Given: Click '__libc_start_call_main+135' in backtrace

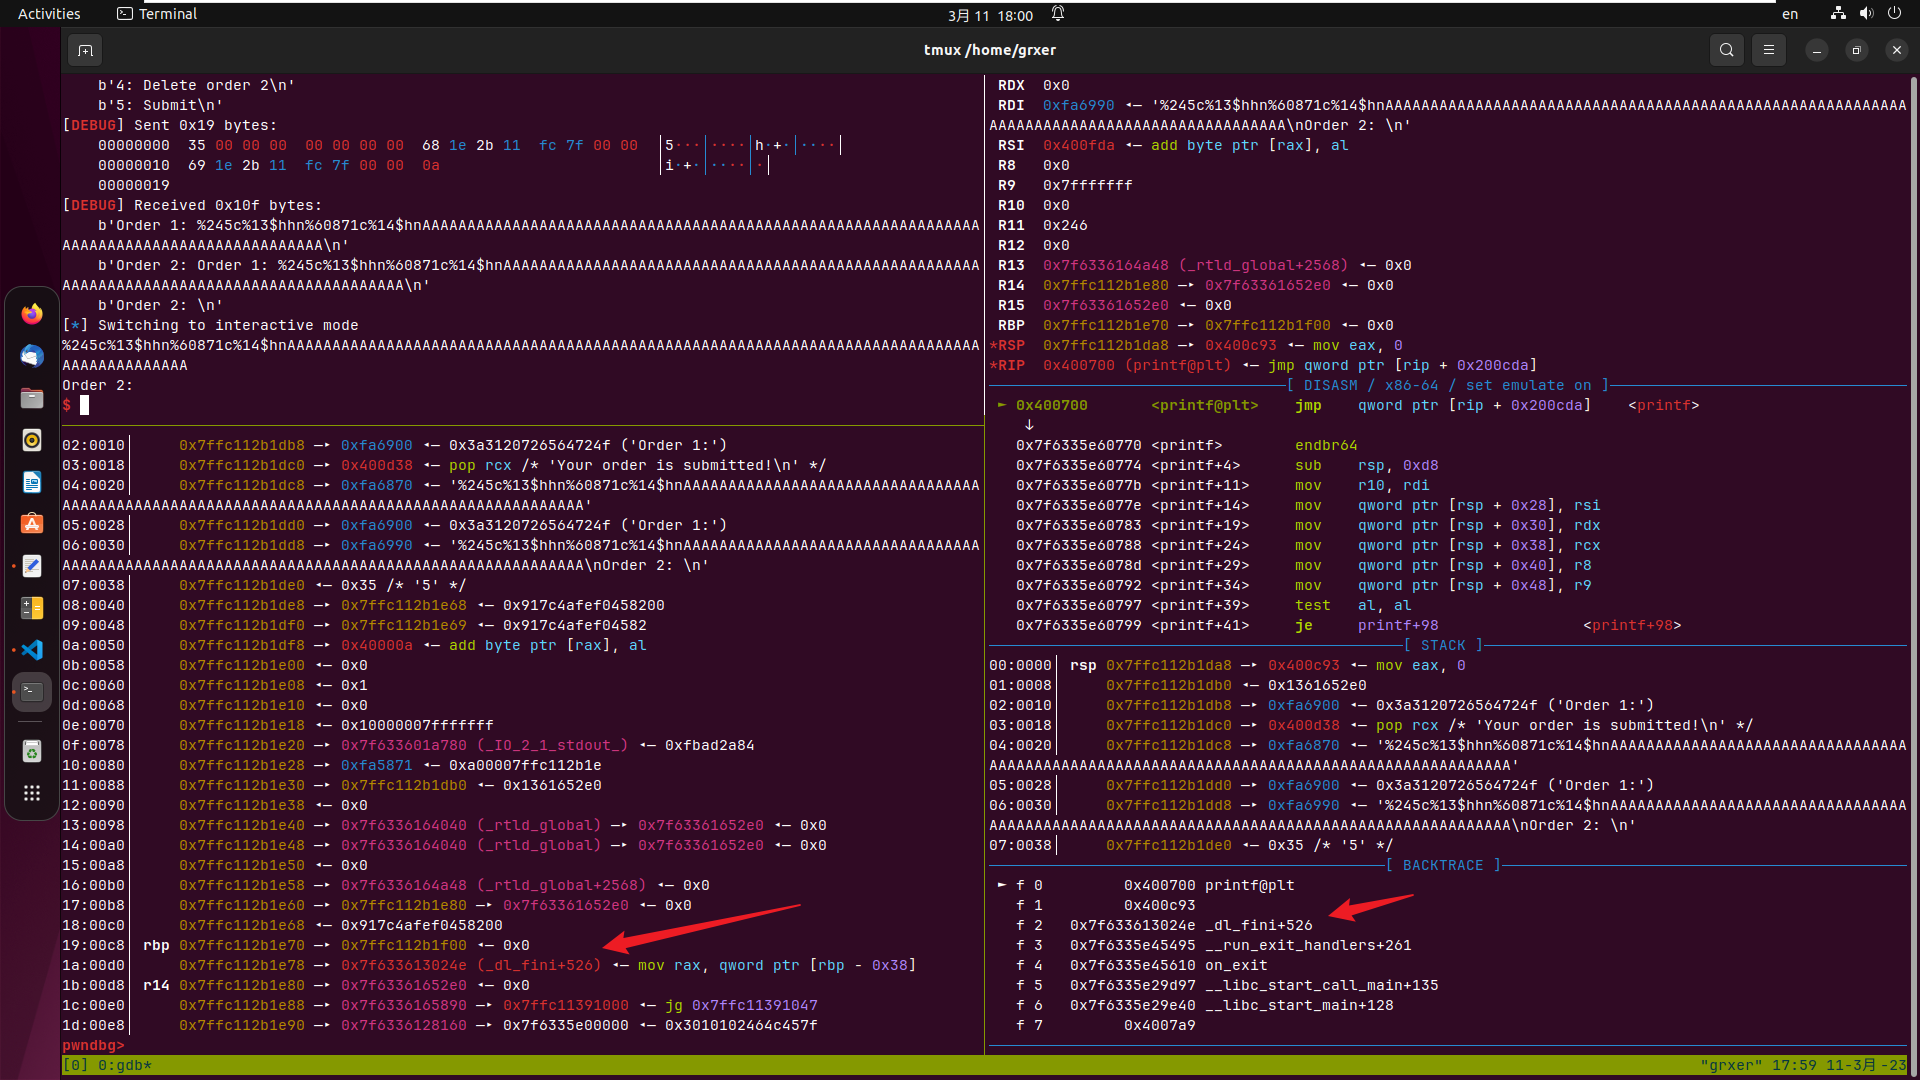Looking at the screenshot, I should point(1322,985).
